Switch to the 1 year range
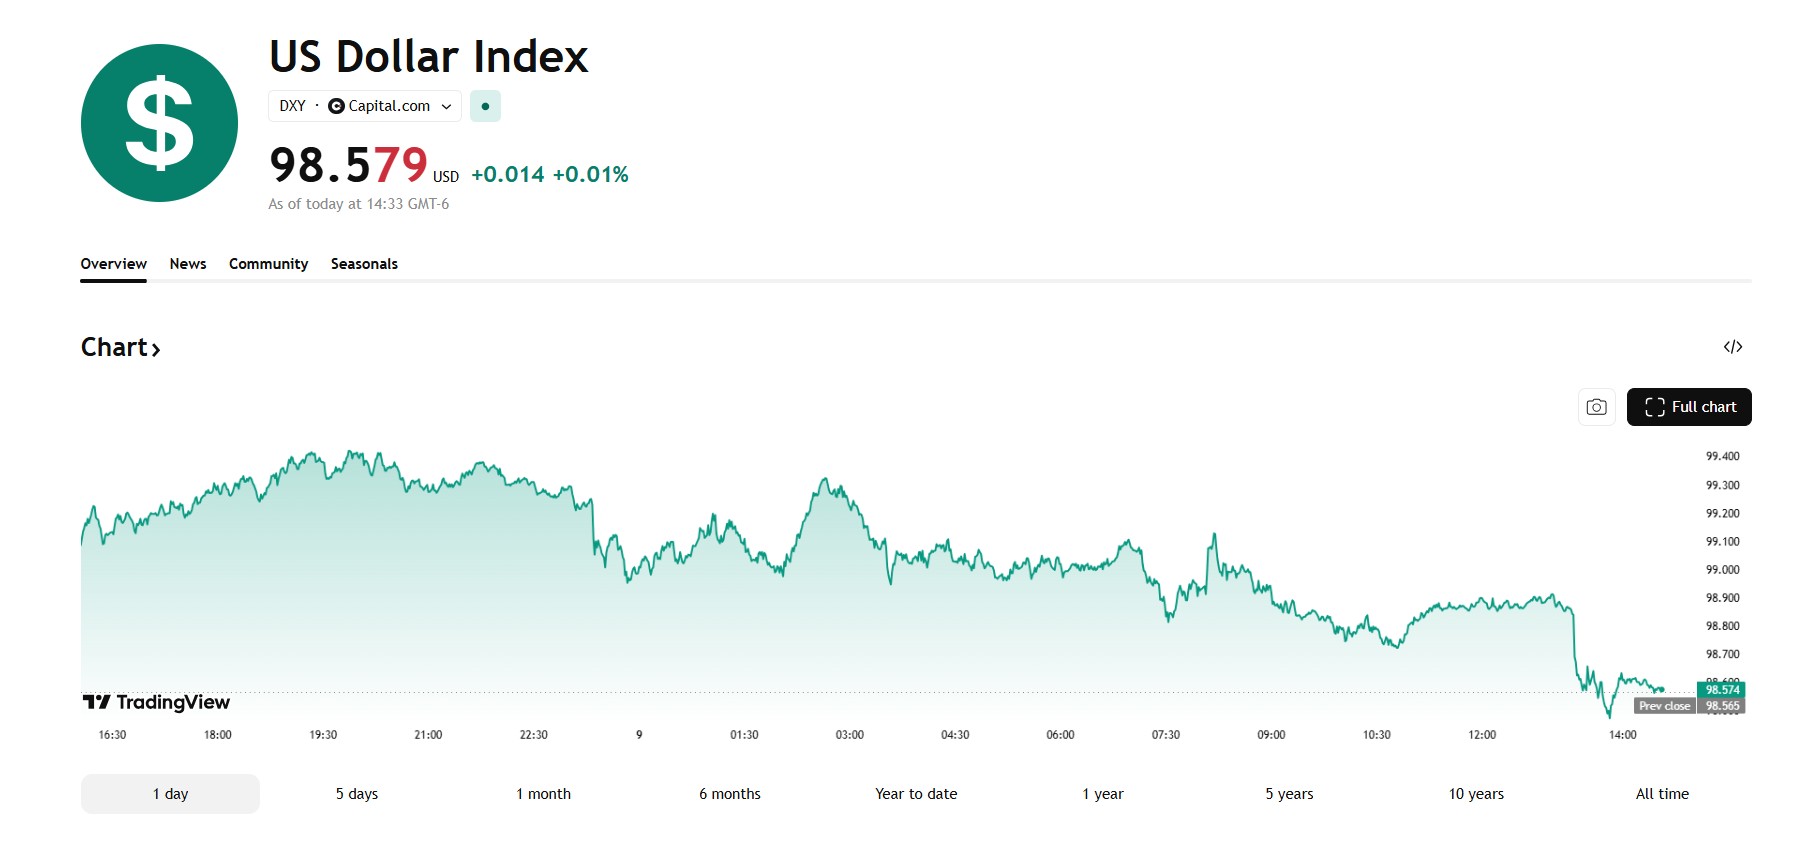This screenshot has width=1813, height=842. point(1103,794)
